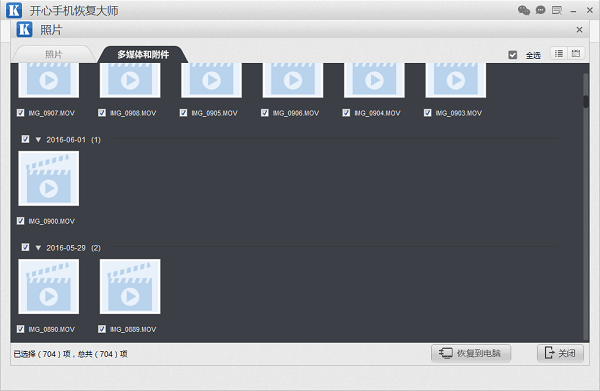The height and width of the screenshot is (391, 600).
Task: Uncheck the IMG_0906.MOV checkbox
Action: (x=265, y=113)
